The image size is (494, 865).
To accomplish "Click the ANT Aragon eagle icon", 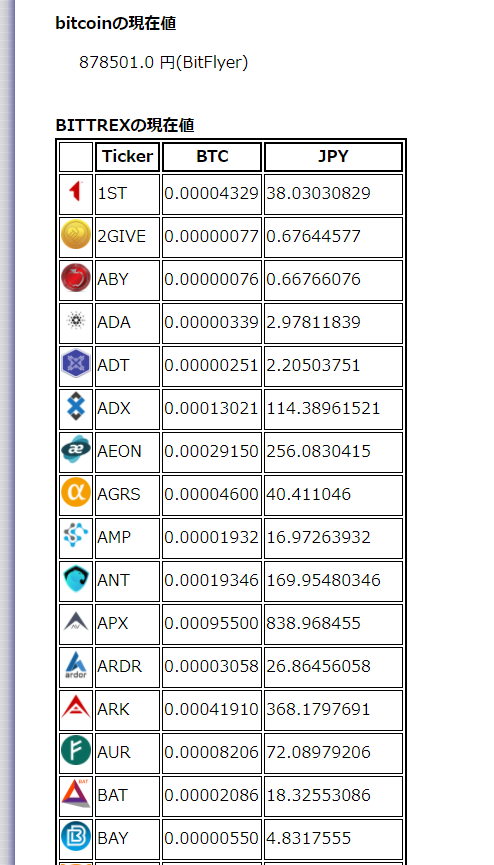I will tap(76, 579).
